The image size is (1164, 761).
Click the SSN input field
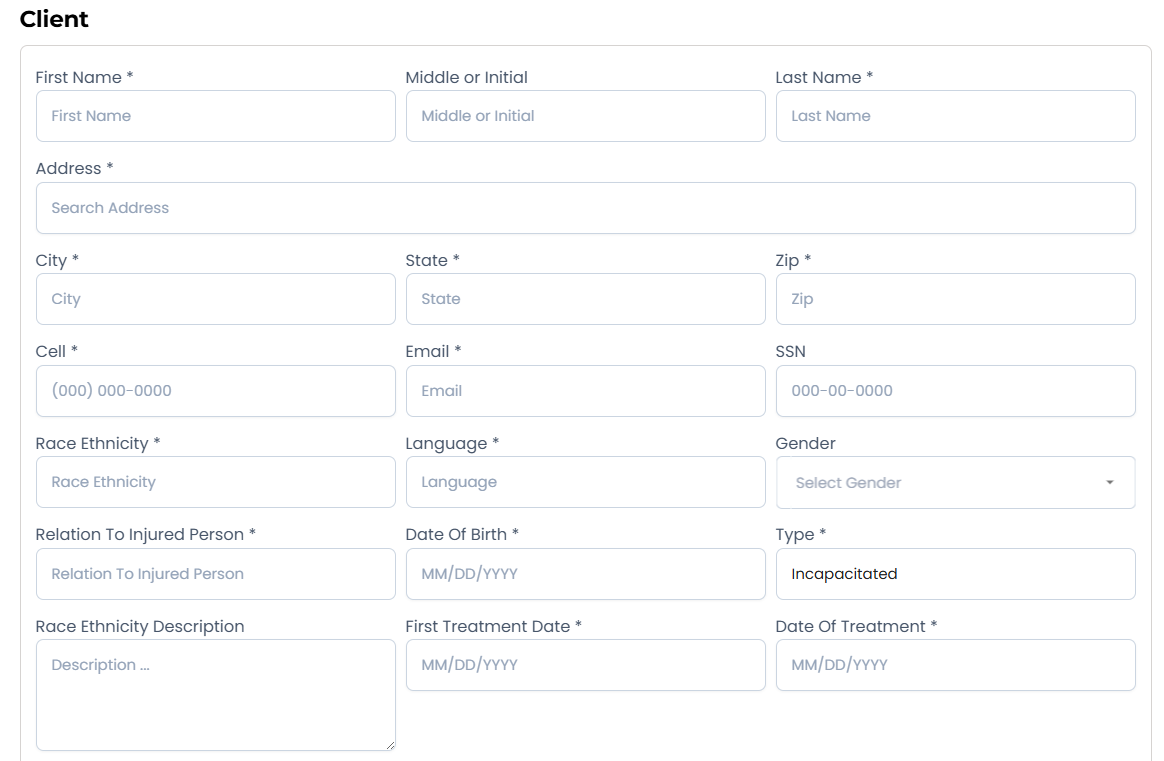click(955, 391)
